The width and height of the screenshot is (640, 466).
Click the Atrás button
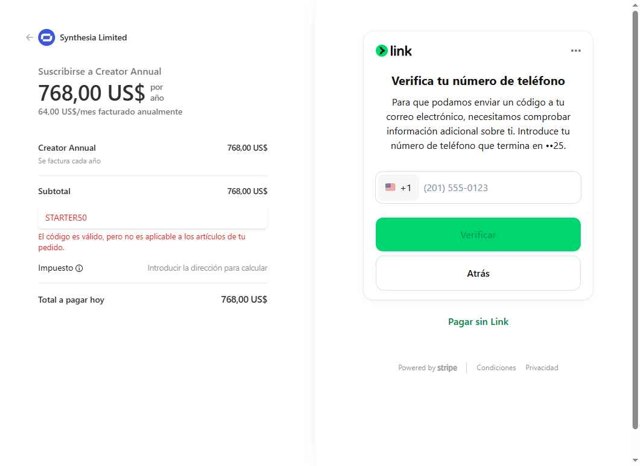478,273
